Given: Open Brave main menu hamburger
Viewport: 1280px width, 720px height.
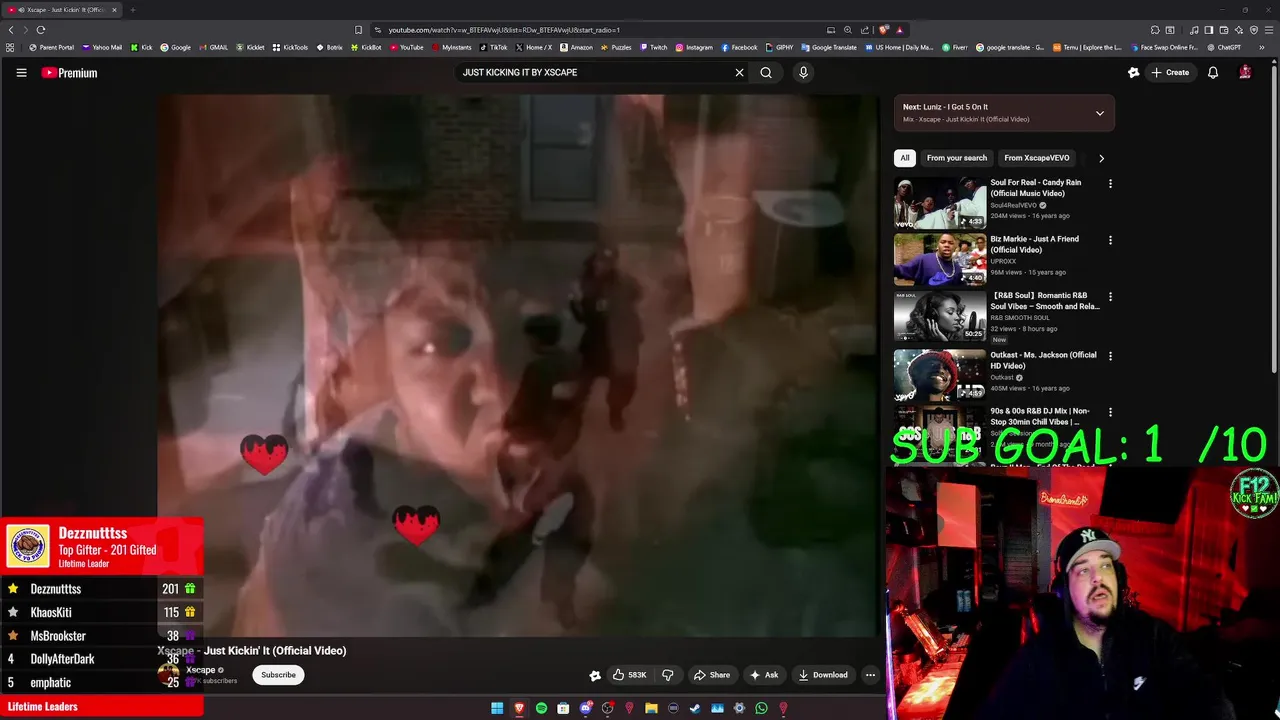Looking at the screenshot, I should [x=1269, y=30].
